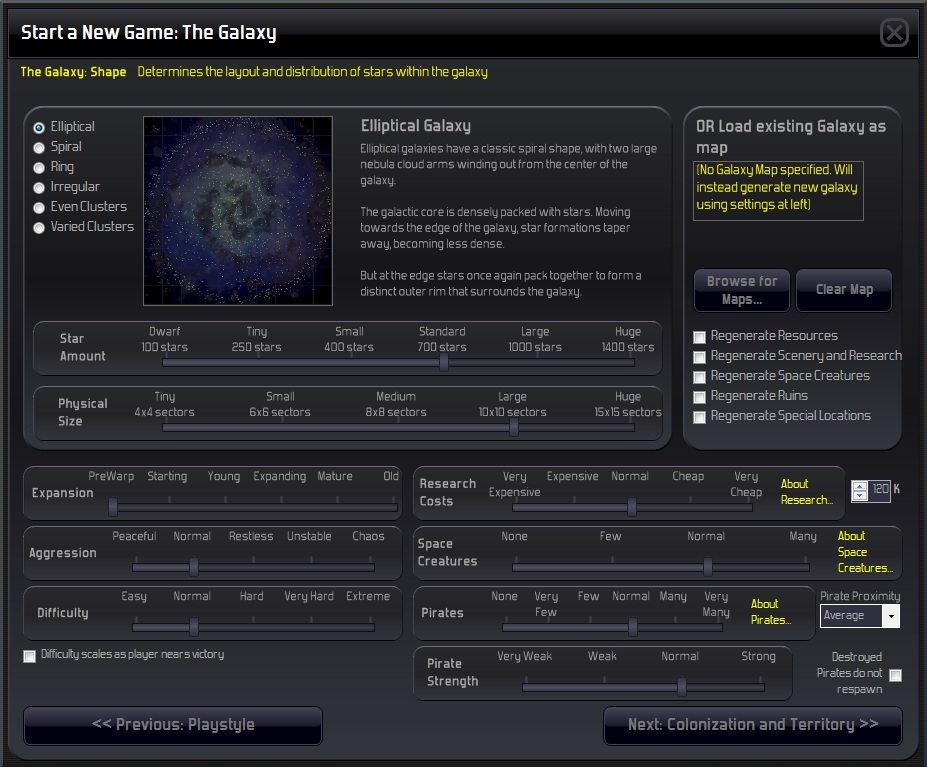The width and height of the screenshot is (927, 767).
Task: Click Tiny 4x4 sectors label
Action: 164,404
